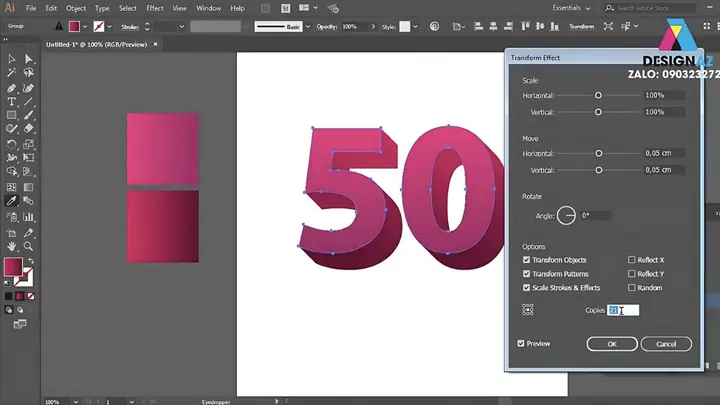The width and height of the screenshot is (720, 405).
Task: Open the stroke color dropdown arrow
Action: point(109,27)
